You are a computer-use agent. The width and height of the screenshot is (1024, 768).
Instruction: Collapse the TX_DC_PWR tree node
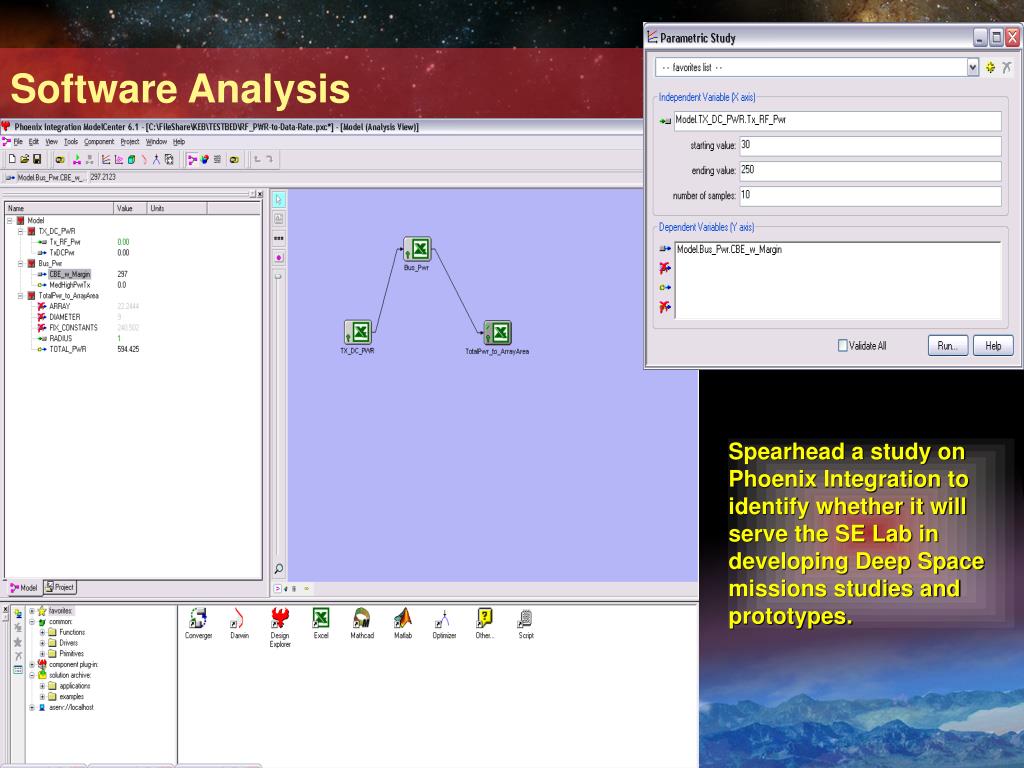click(20, 231)
